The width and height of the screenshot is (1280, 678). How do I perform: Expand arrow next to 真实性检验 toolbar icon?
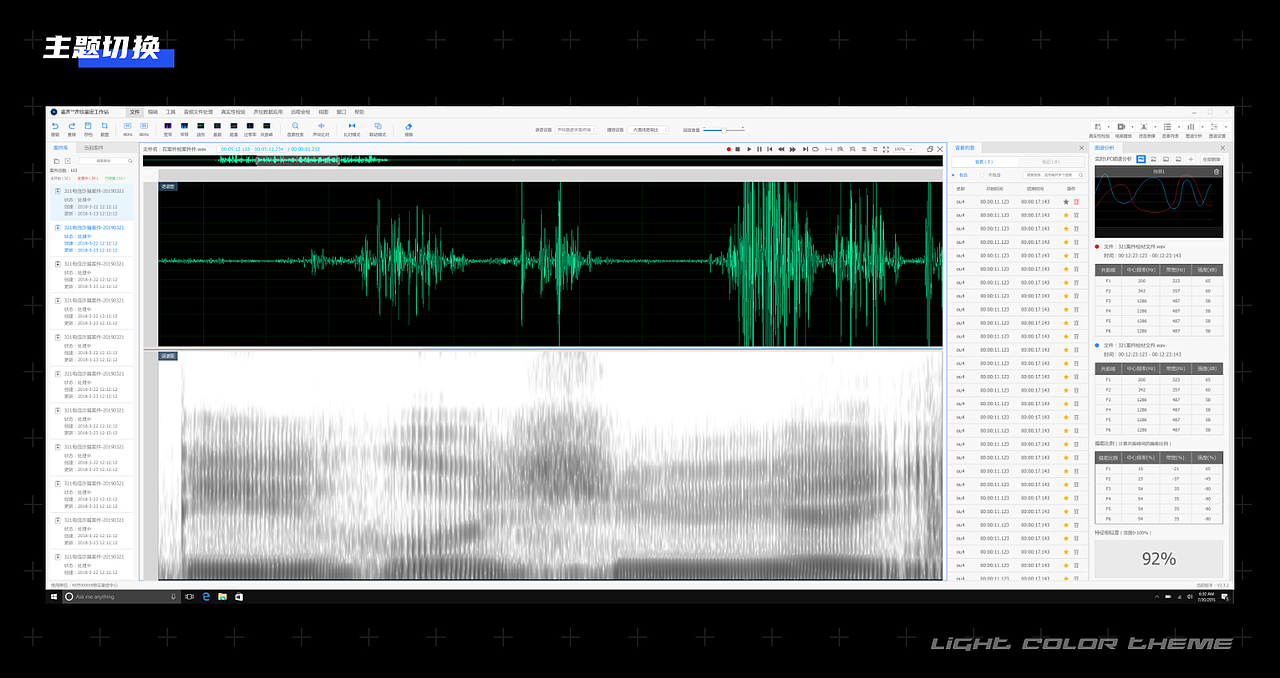point(1109,127)
